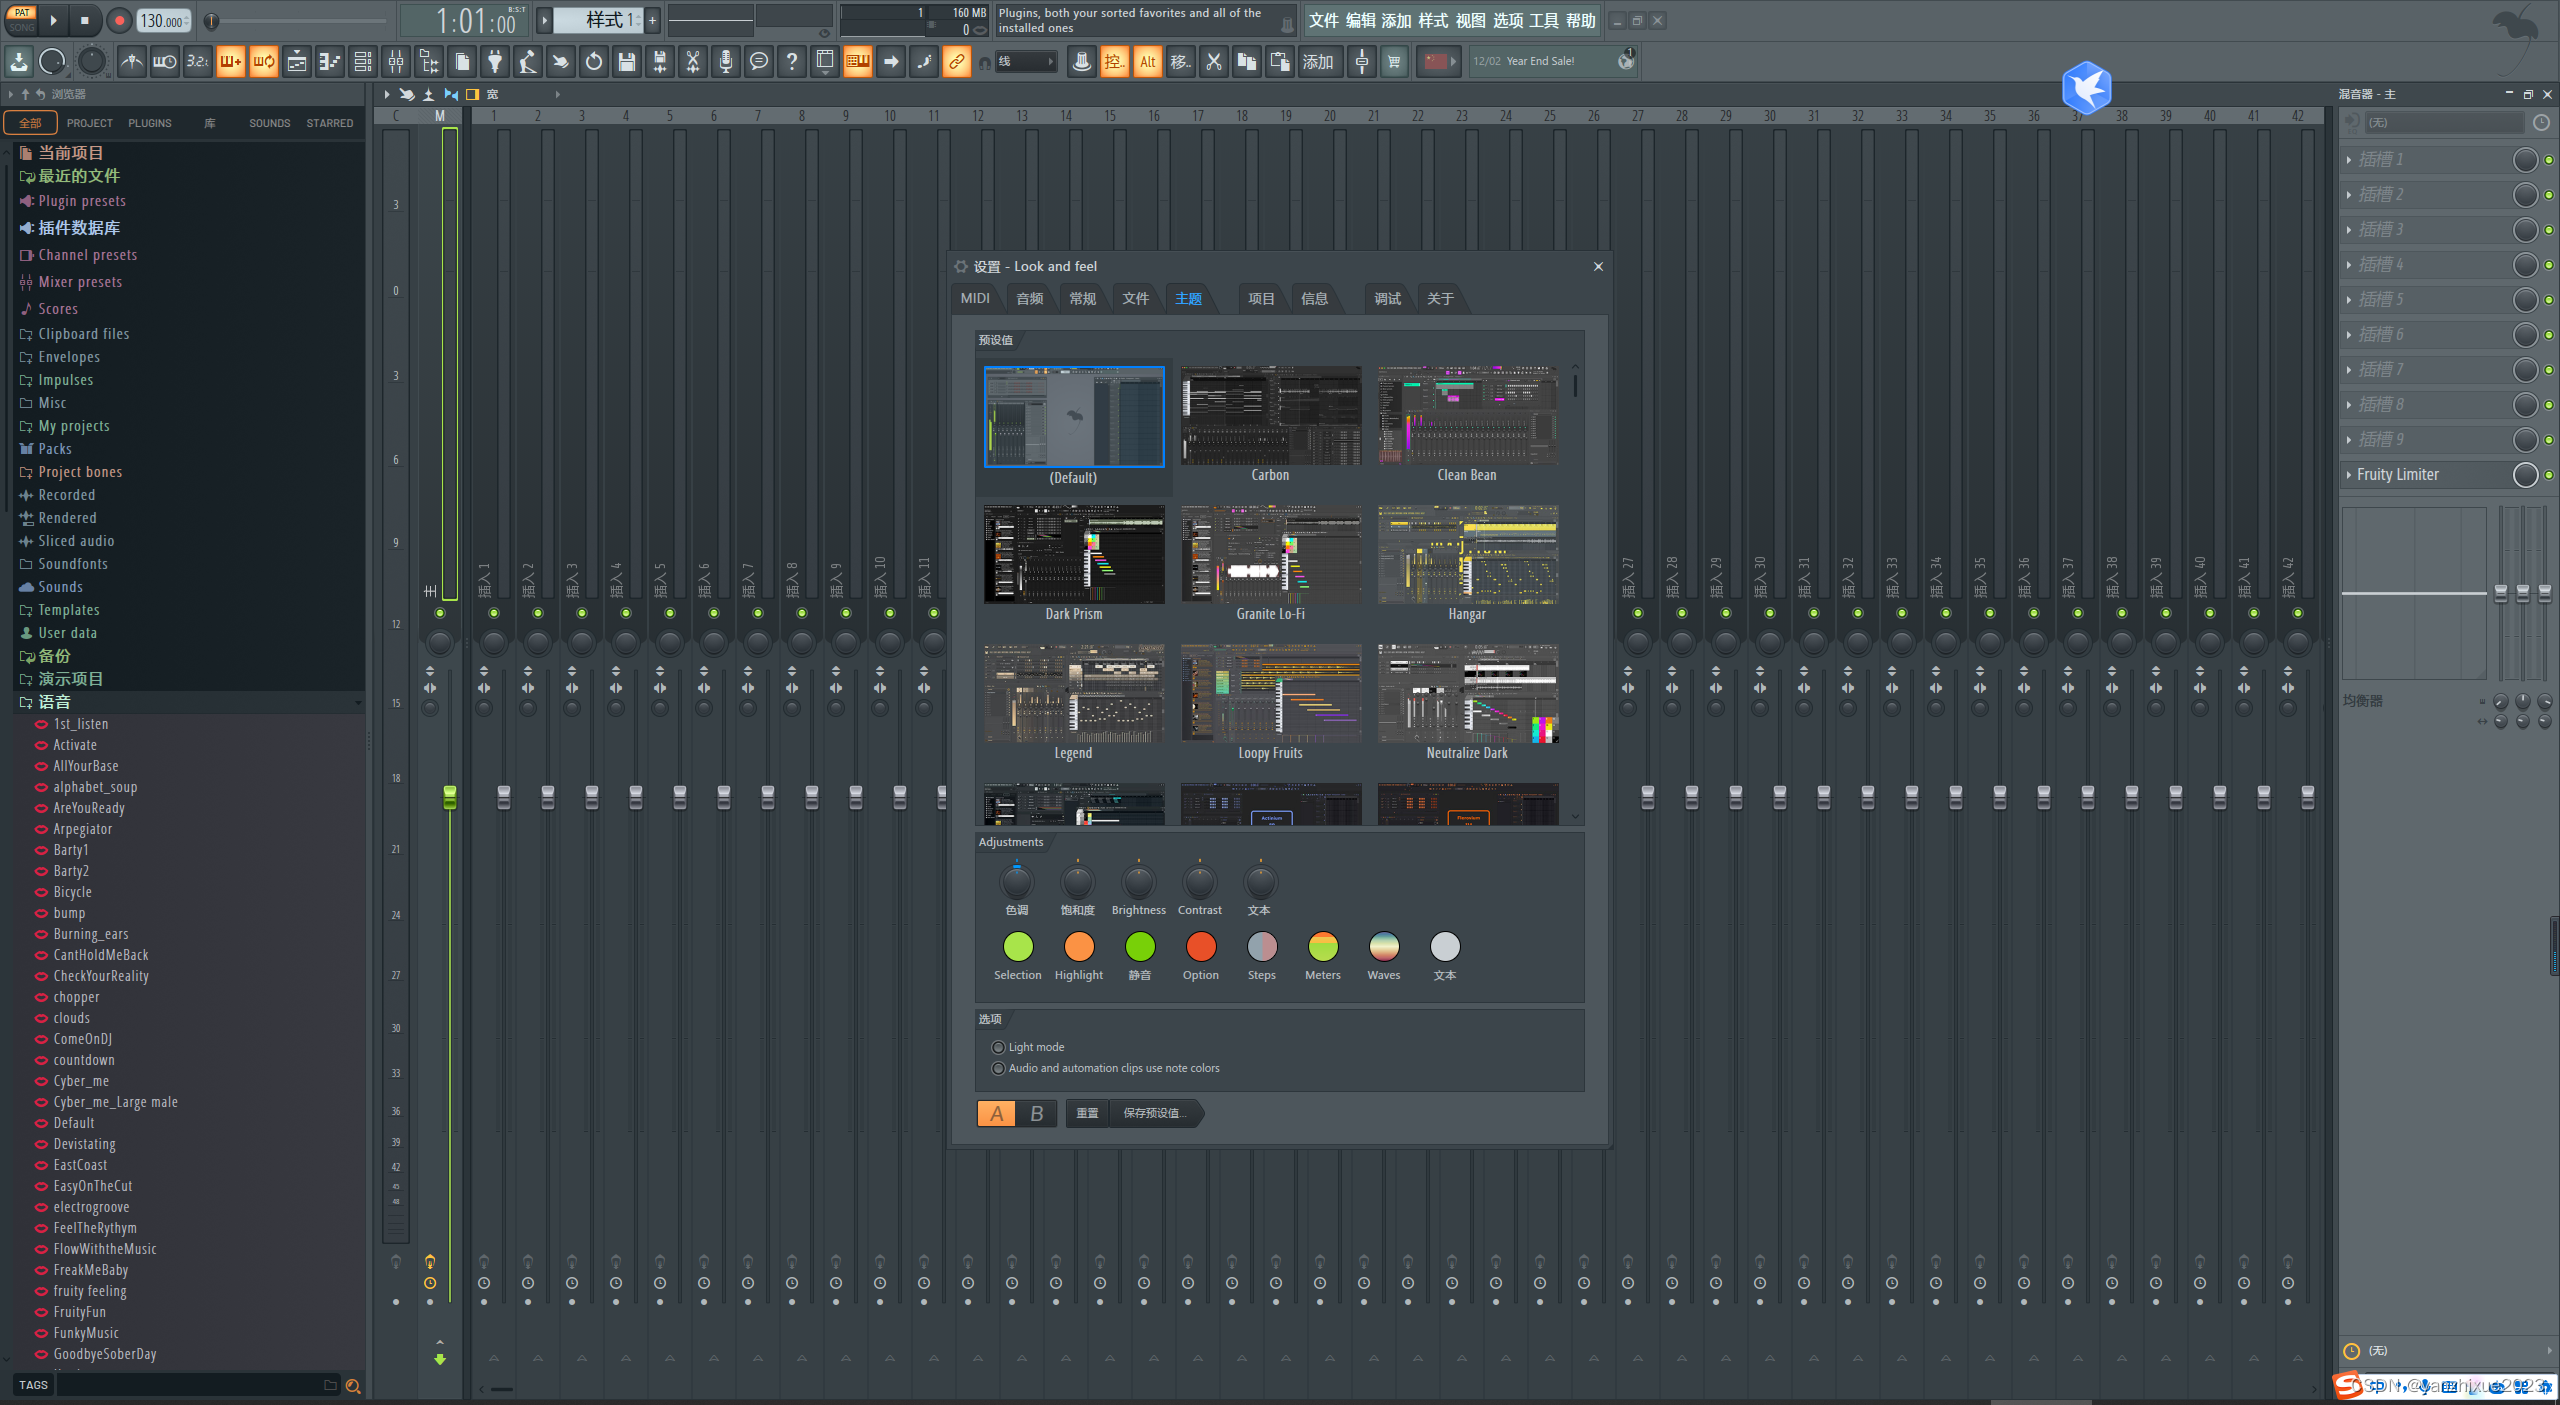Select the STARRED browser tab
Image resolution: width=2560 pixels, height=1405 pixels.
(330, 123)
